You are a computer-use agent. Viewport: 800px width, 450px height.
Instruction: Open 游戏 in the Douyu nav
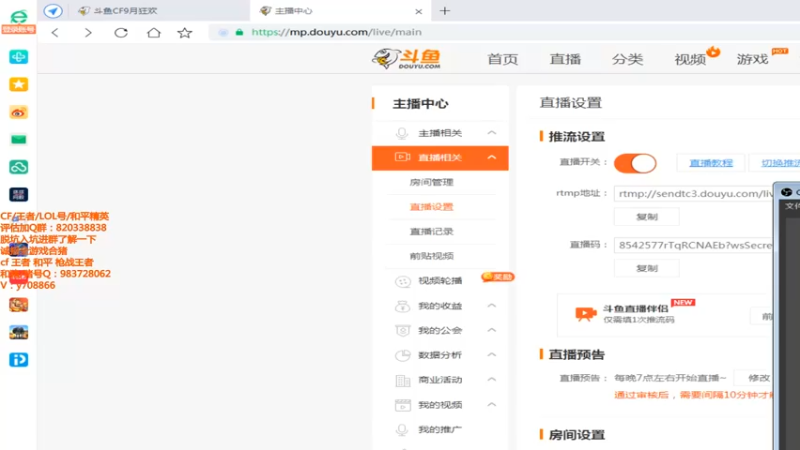(x=753, y=59)
